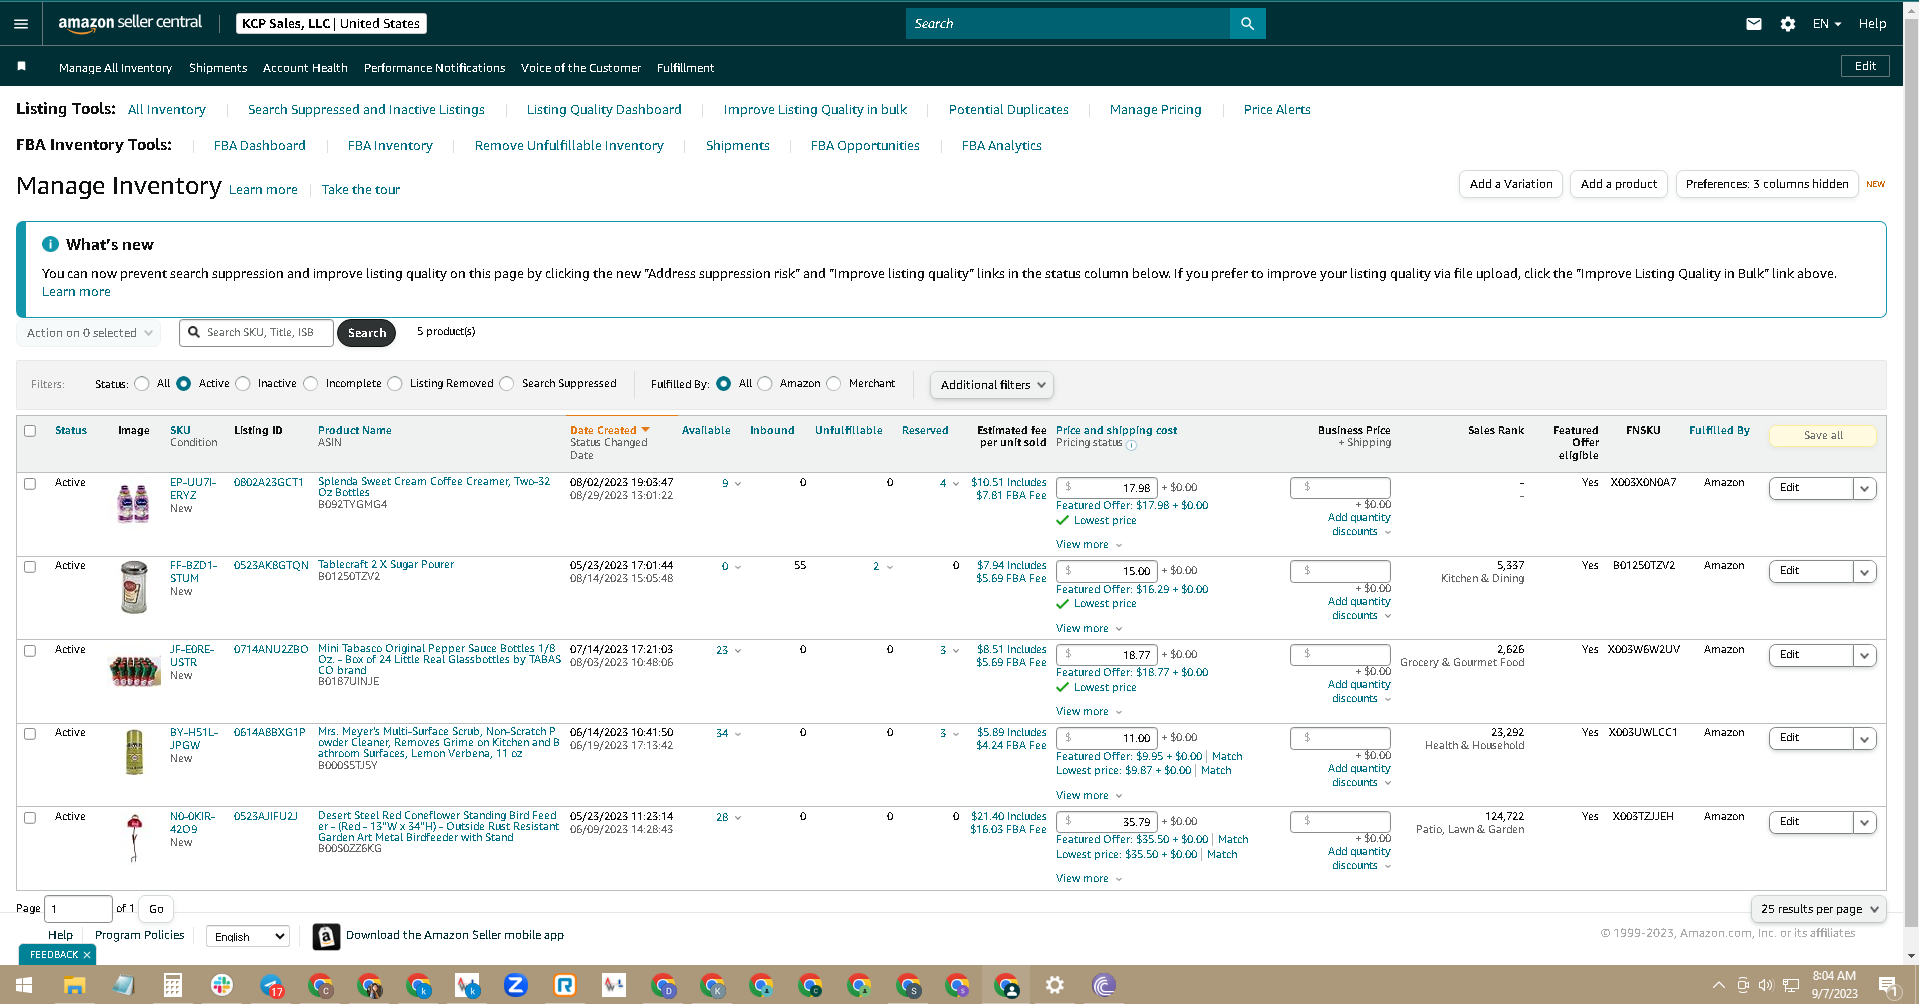The width and height of the screenshot is (1919, 1004).
Task: Open Fulfillment menu
Action: (x=685, y=68)
